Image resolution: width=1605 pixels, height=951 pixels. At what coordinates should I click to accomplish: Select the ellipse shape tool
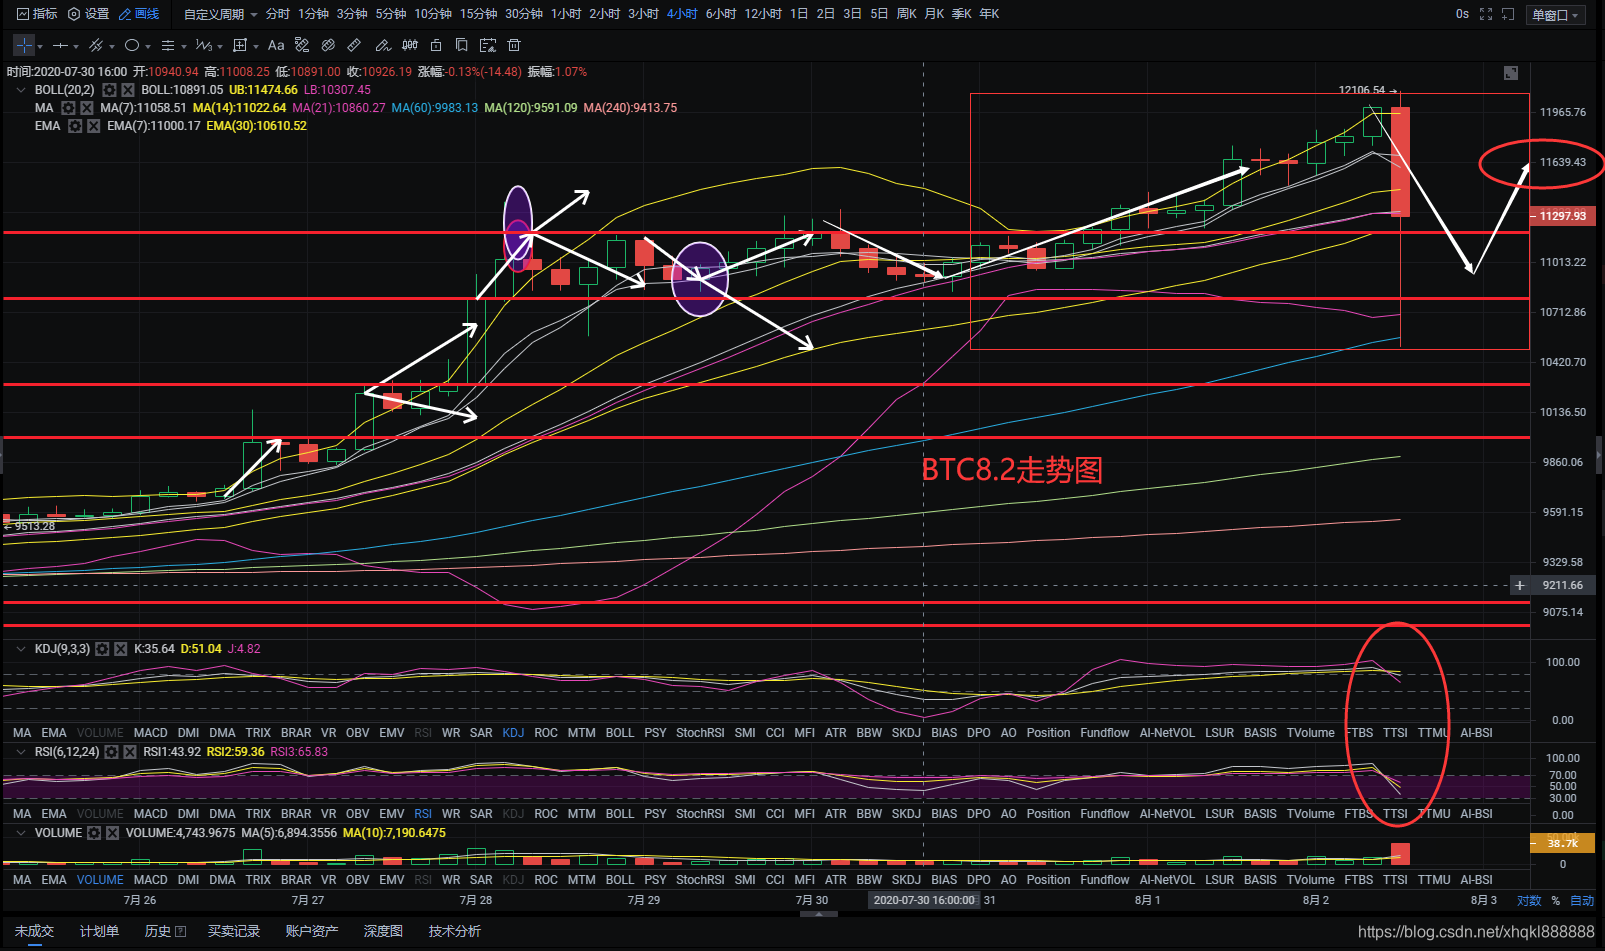132,45
